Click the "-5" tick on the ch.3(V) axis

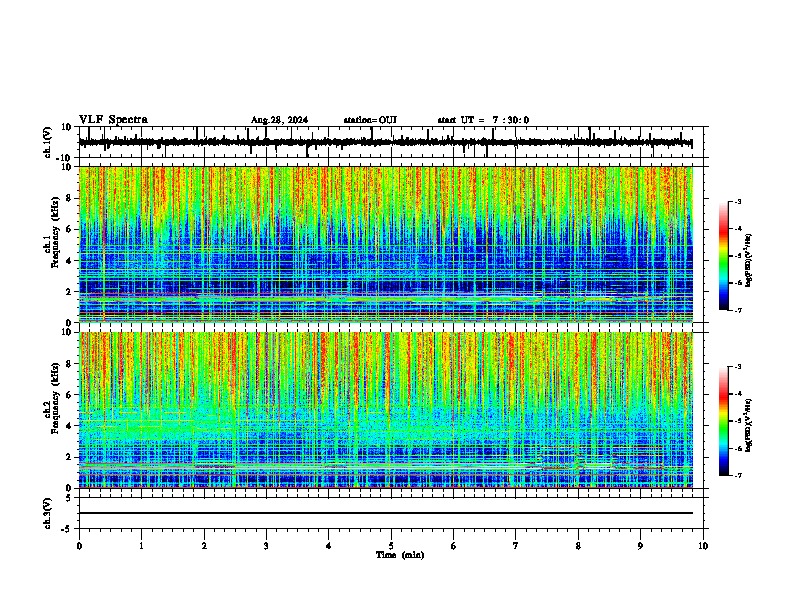tap(67, 529)
